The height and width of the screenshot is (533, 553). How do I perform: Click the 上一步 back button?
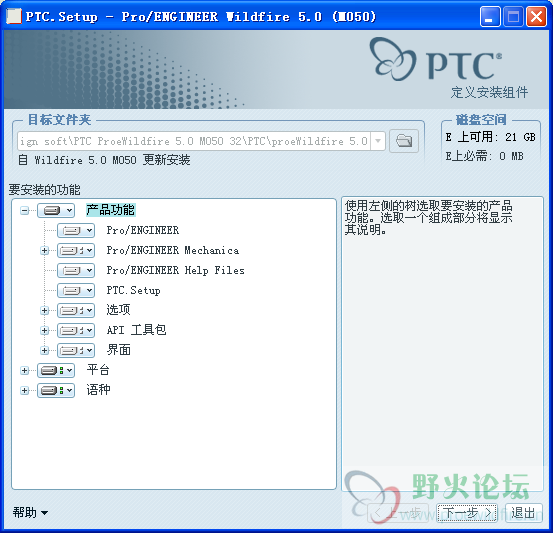click(398, 513)
